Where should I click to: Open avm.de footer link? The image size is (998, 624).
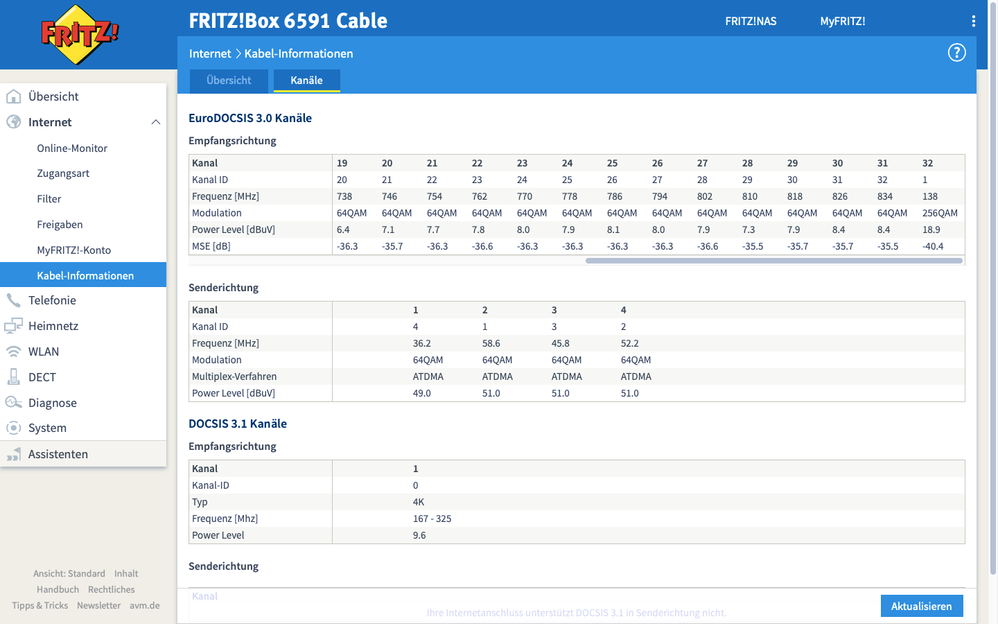pos(144,606)
